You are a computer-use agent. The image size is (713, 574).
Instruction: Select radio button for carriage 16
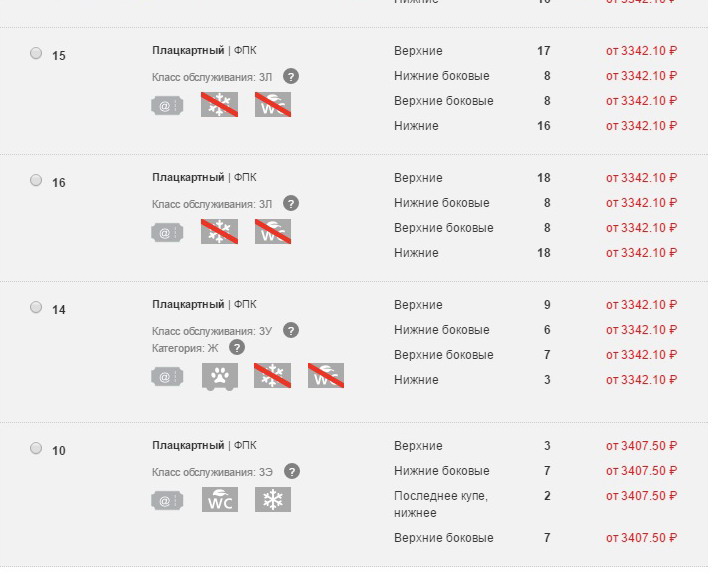click(37, 181)
